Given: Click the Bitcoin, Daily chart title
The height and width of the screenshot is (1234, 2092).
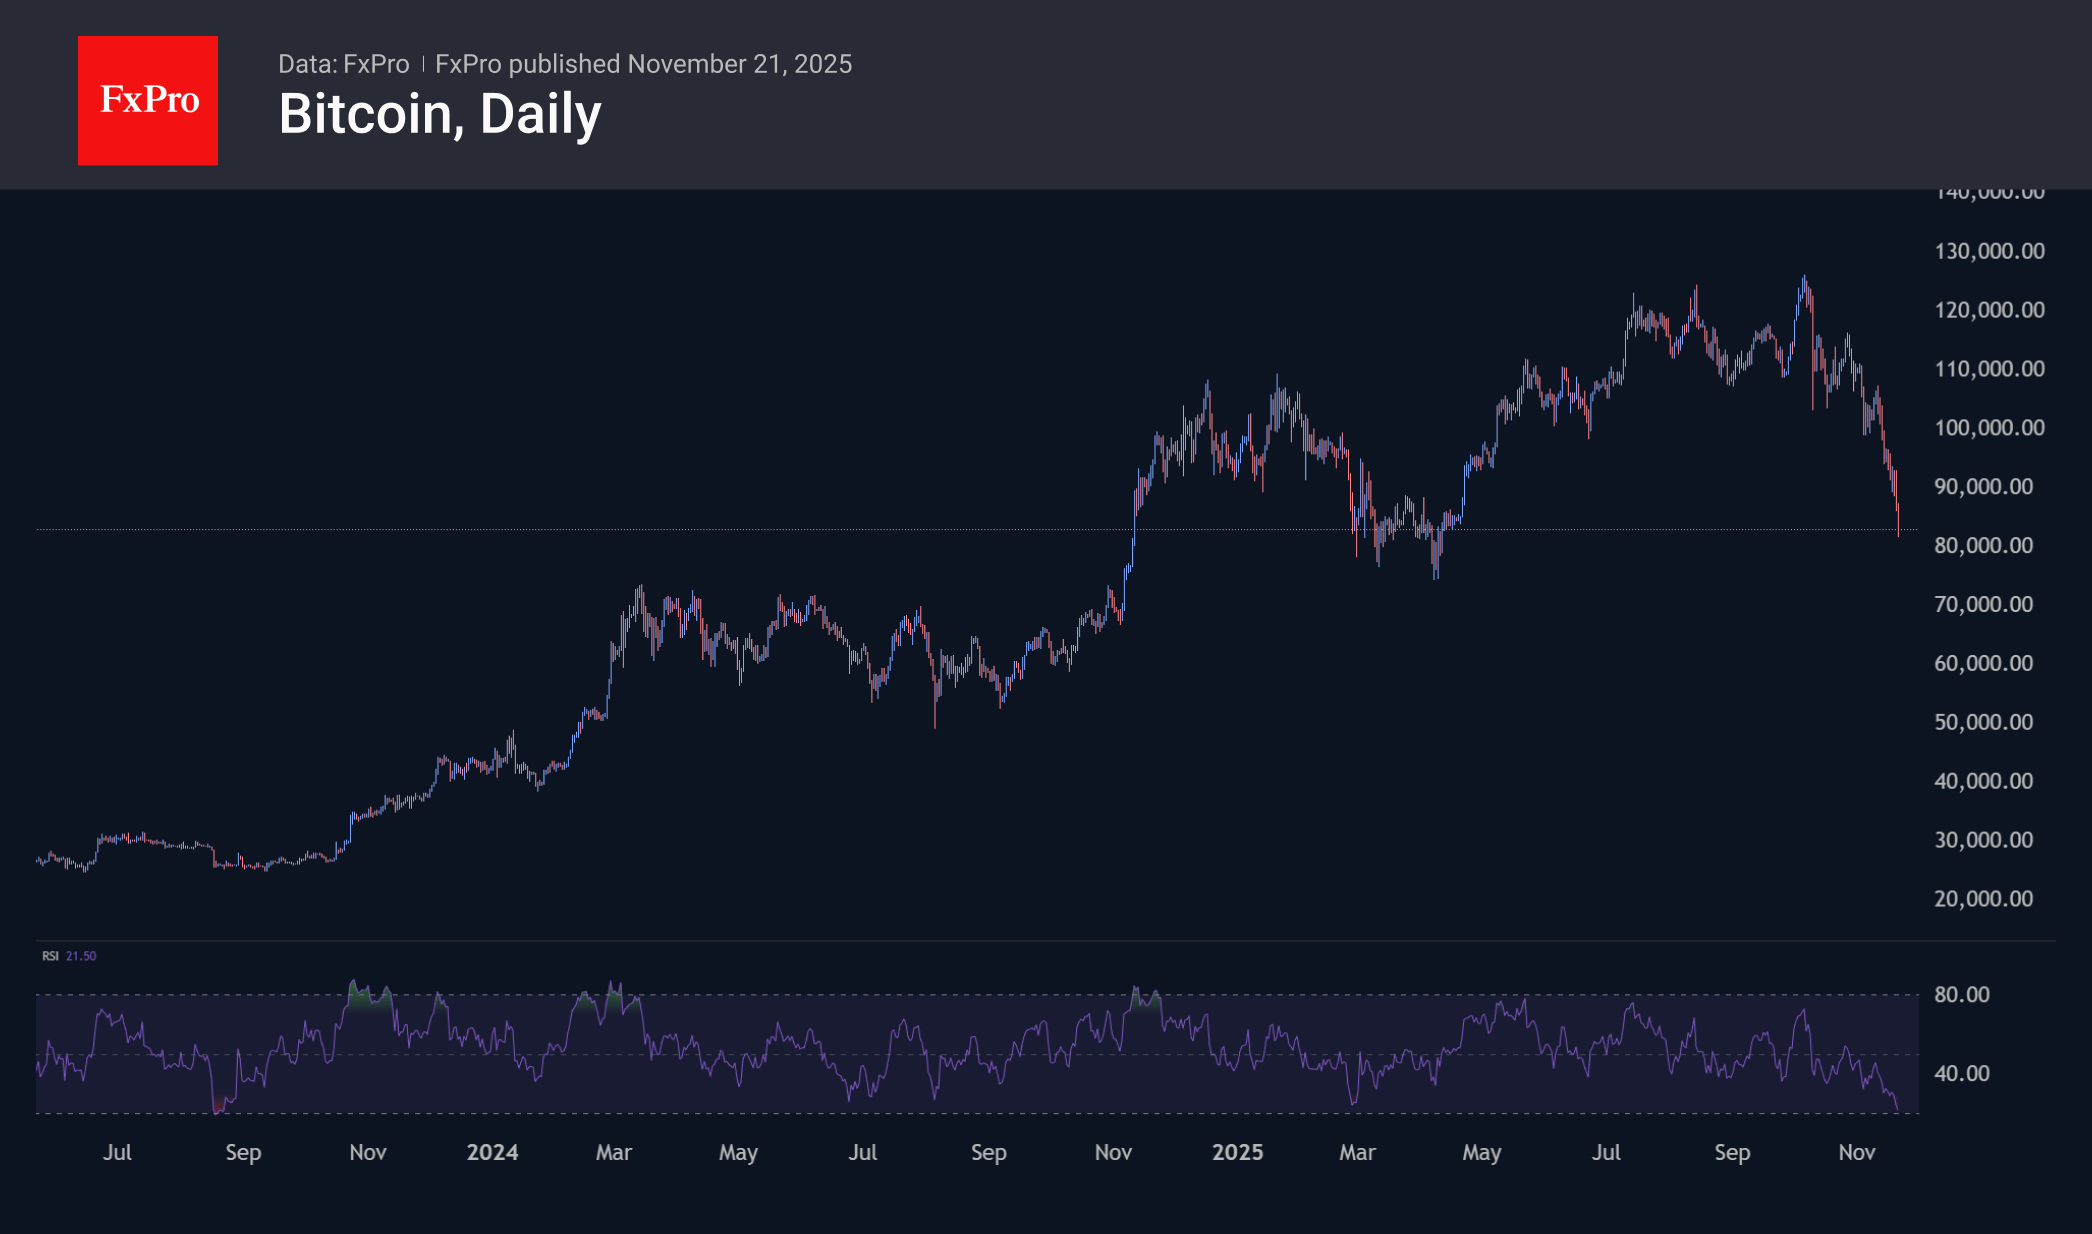Looking at the screenshot, I should coord(439,114).
